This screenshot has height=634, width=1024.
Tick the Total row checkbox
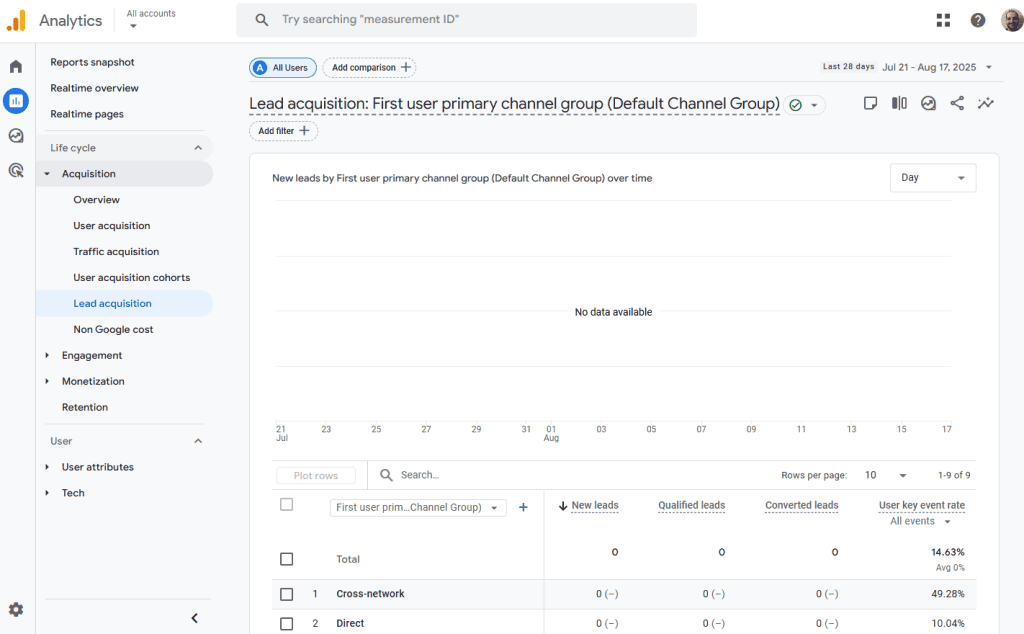click(287, 559)
